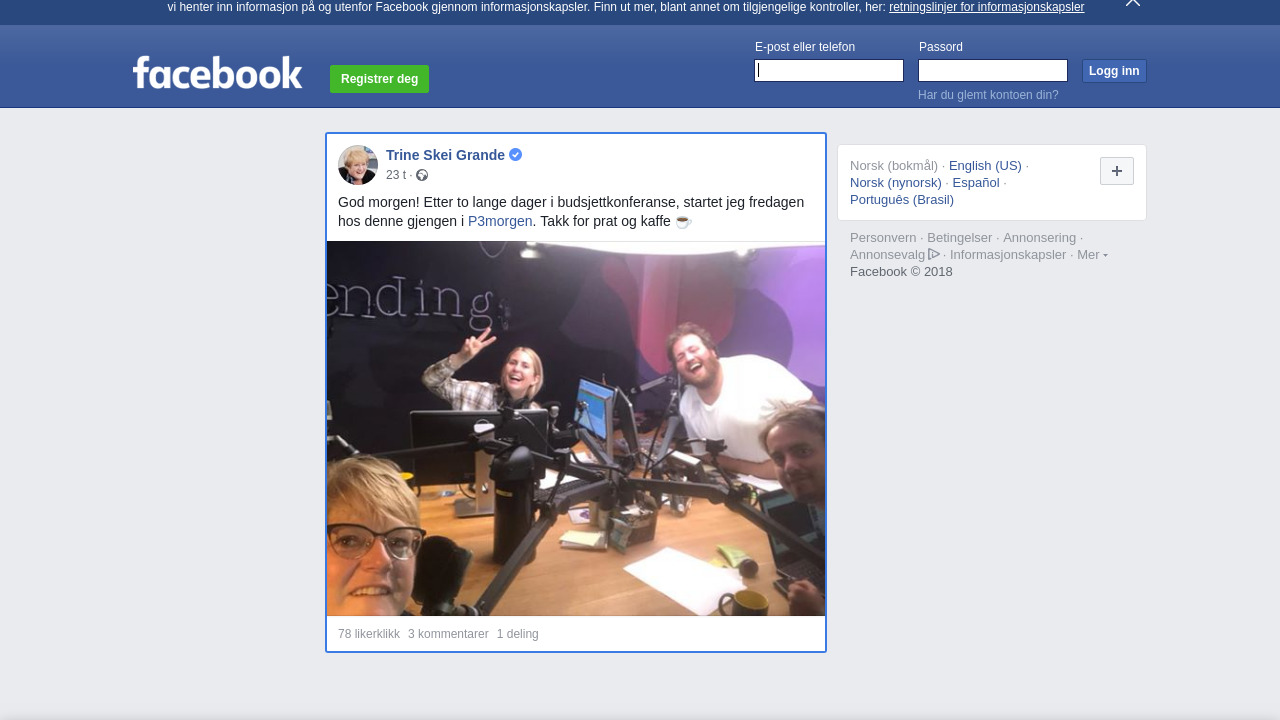Open the post's studio selfie photo
1280x720 pixels.
pyautogui.click(x=576, y=428)
